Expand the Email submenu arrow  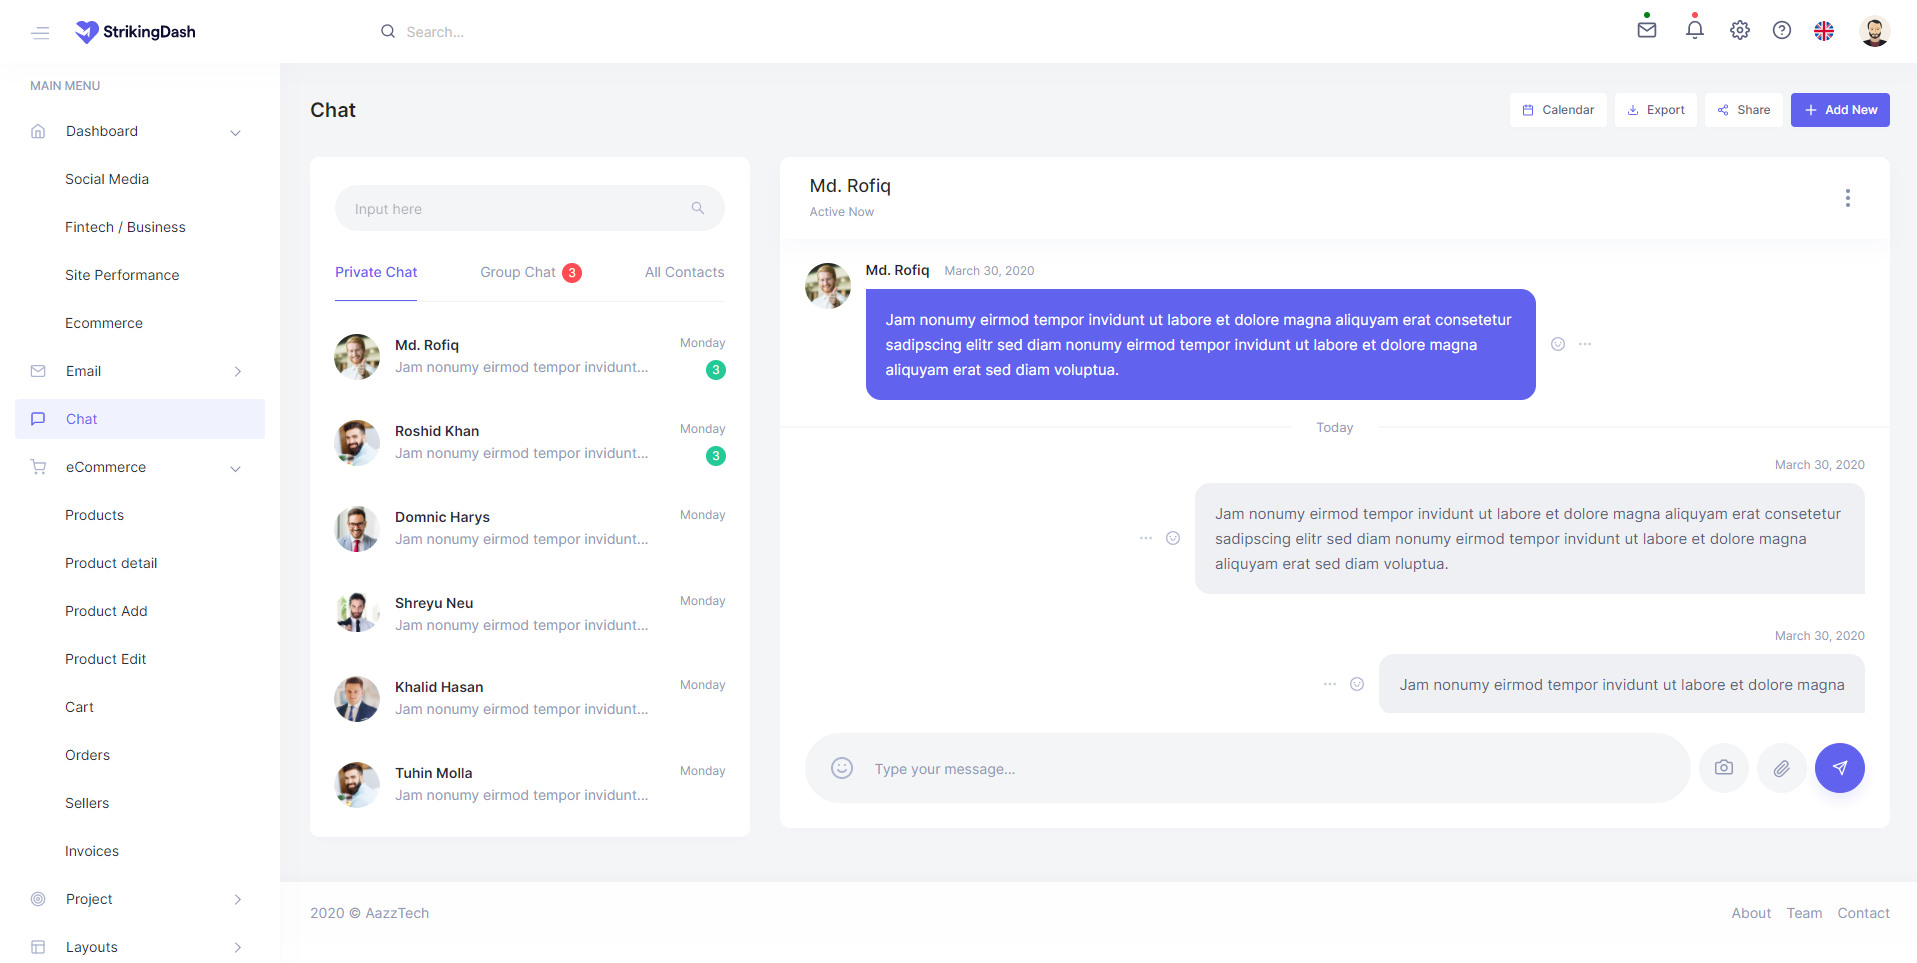click(237, 371)
